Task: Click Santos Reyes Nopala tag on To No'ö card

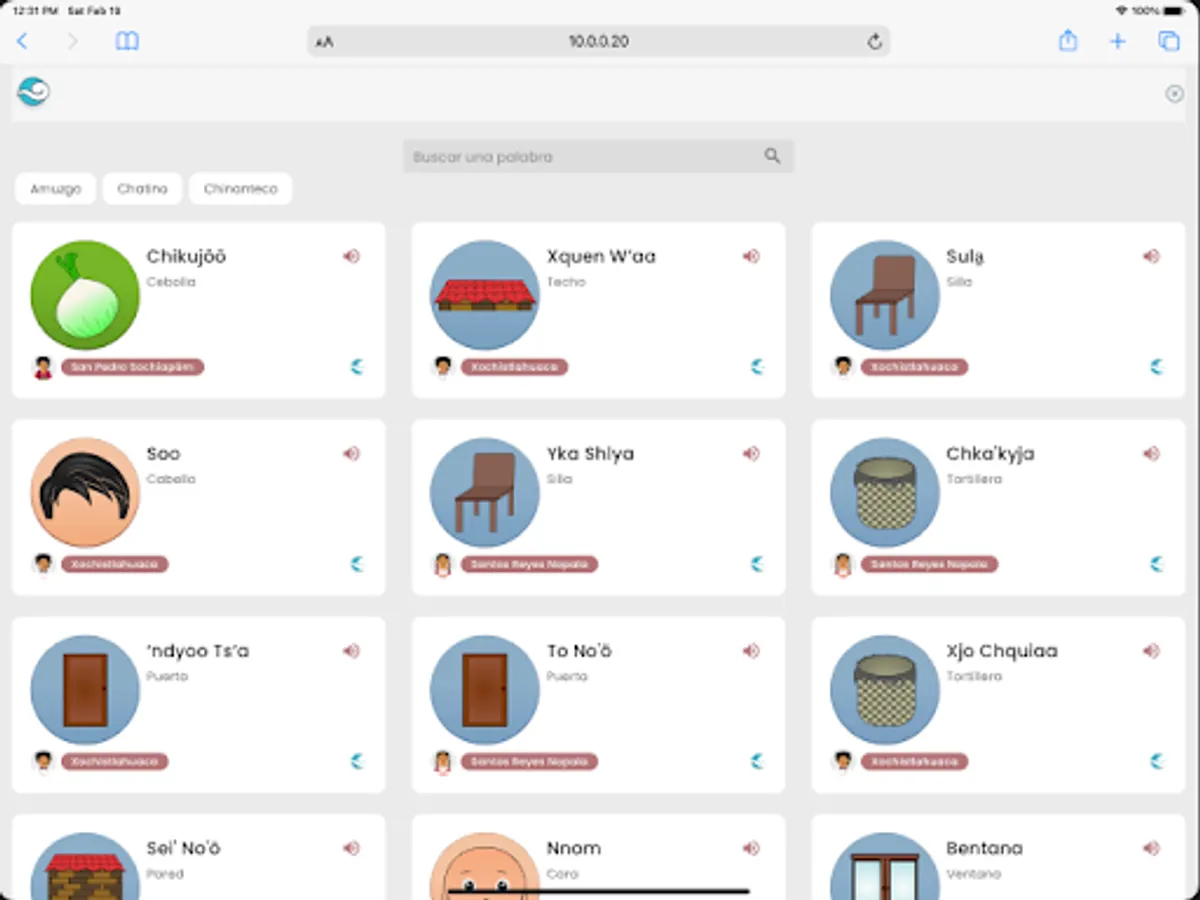Action: [x=529, y=761]
